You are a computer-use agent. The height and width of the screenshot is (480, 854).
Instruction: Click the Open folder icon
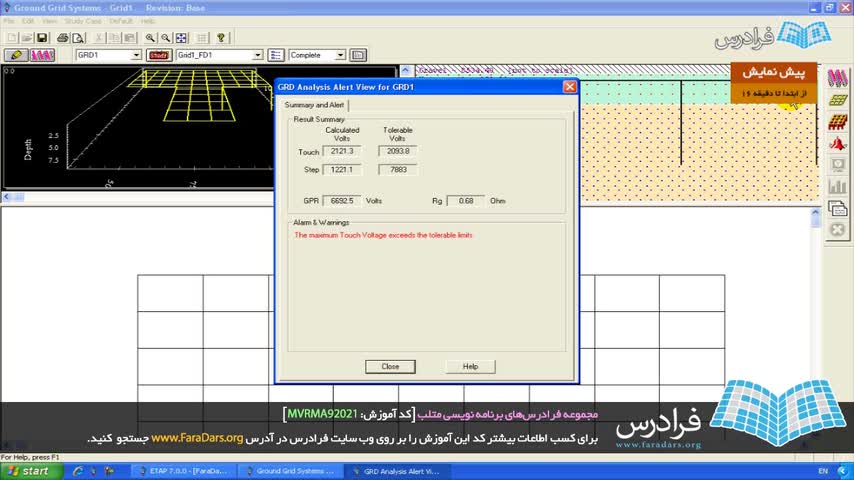point(27,38)
